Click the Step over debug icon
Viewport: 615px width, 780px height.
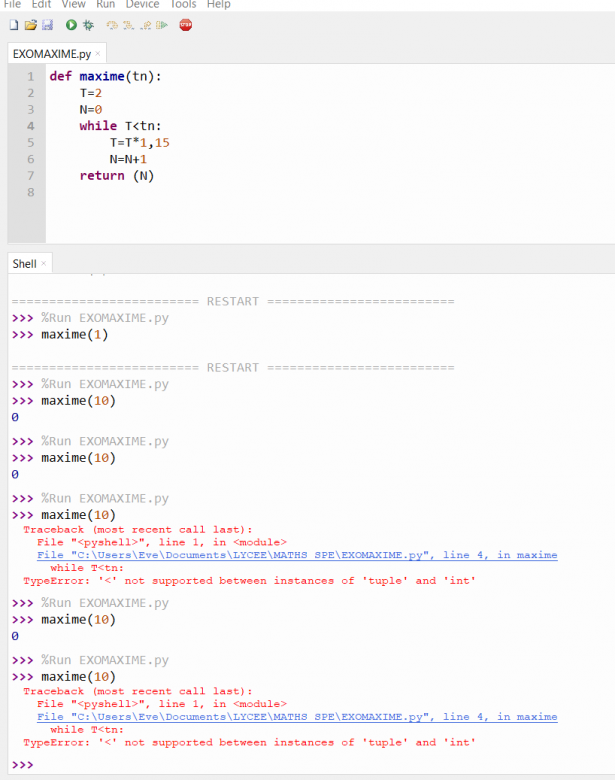click(112, 25)
